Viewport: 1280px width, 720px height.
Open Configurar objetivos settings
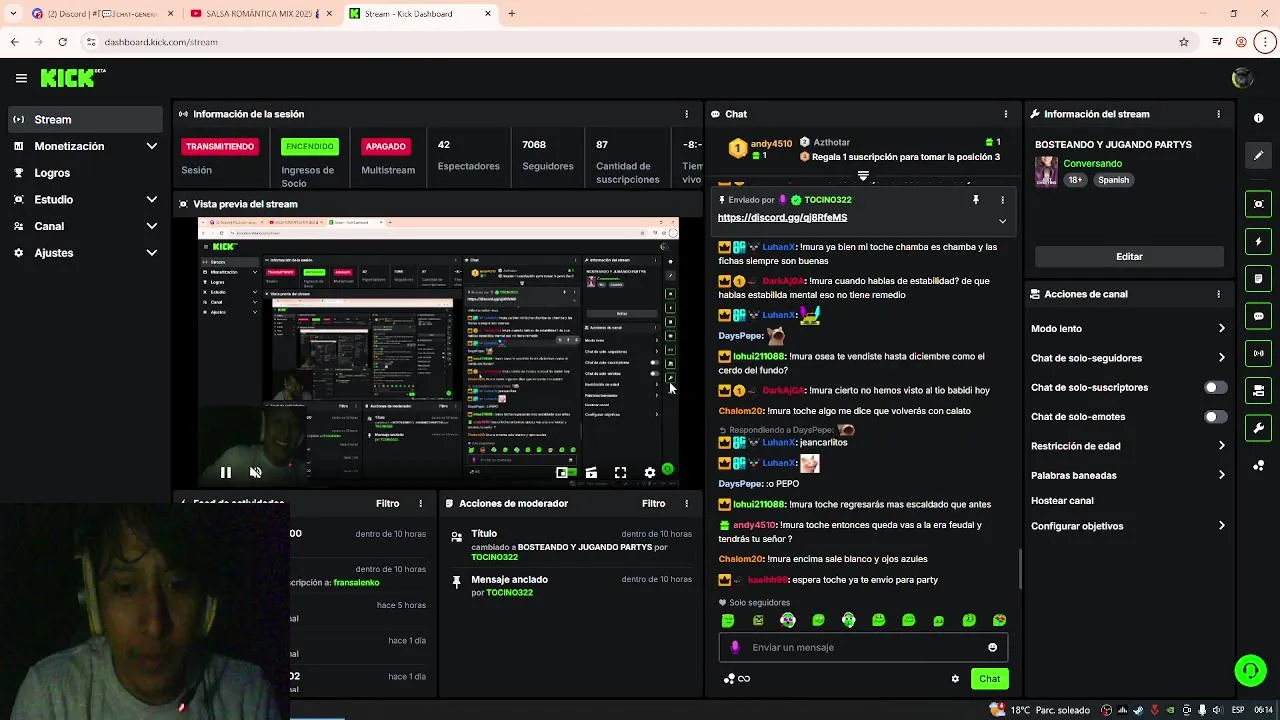1128,526
